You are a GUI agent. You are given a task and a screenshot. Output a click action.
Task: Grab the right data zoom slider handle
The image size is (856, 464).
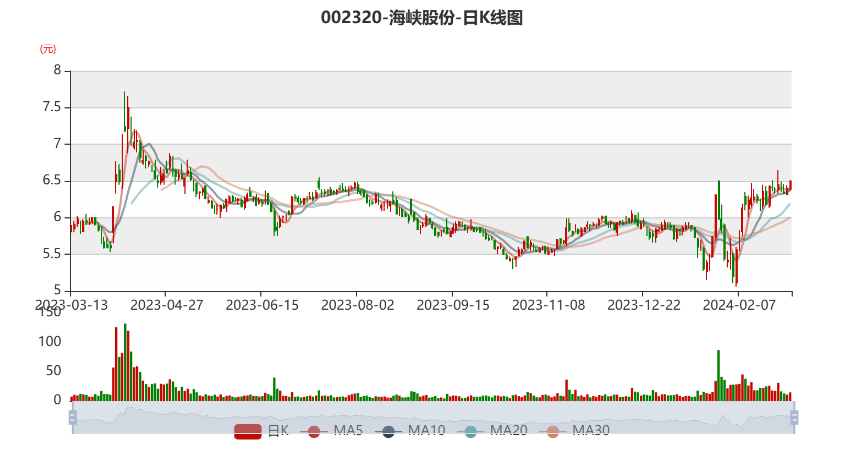[x=794, y=418]
